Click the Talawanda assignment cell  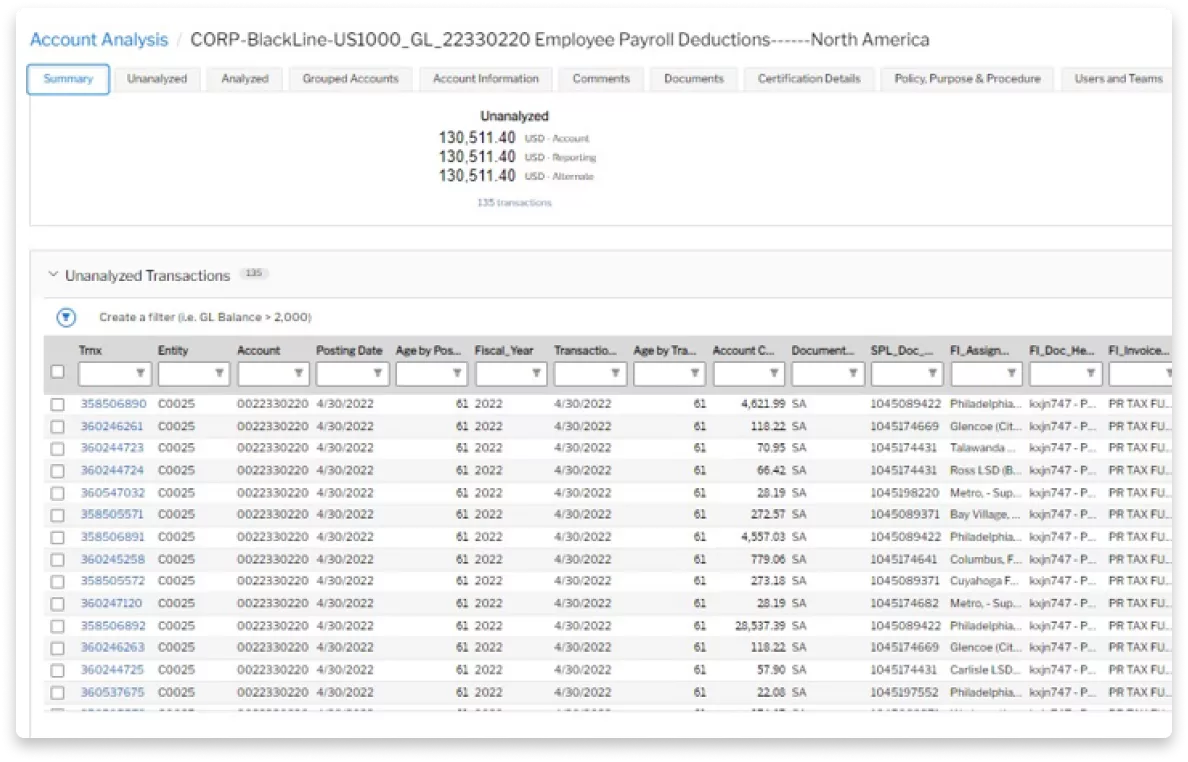(x=983, y=448)
